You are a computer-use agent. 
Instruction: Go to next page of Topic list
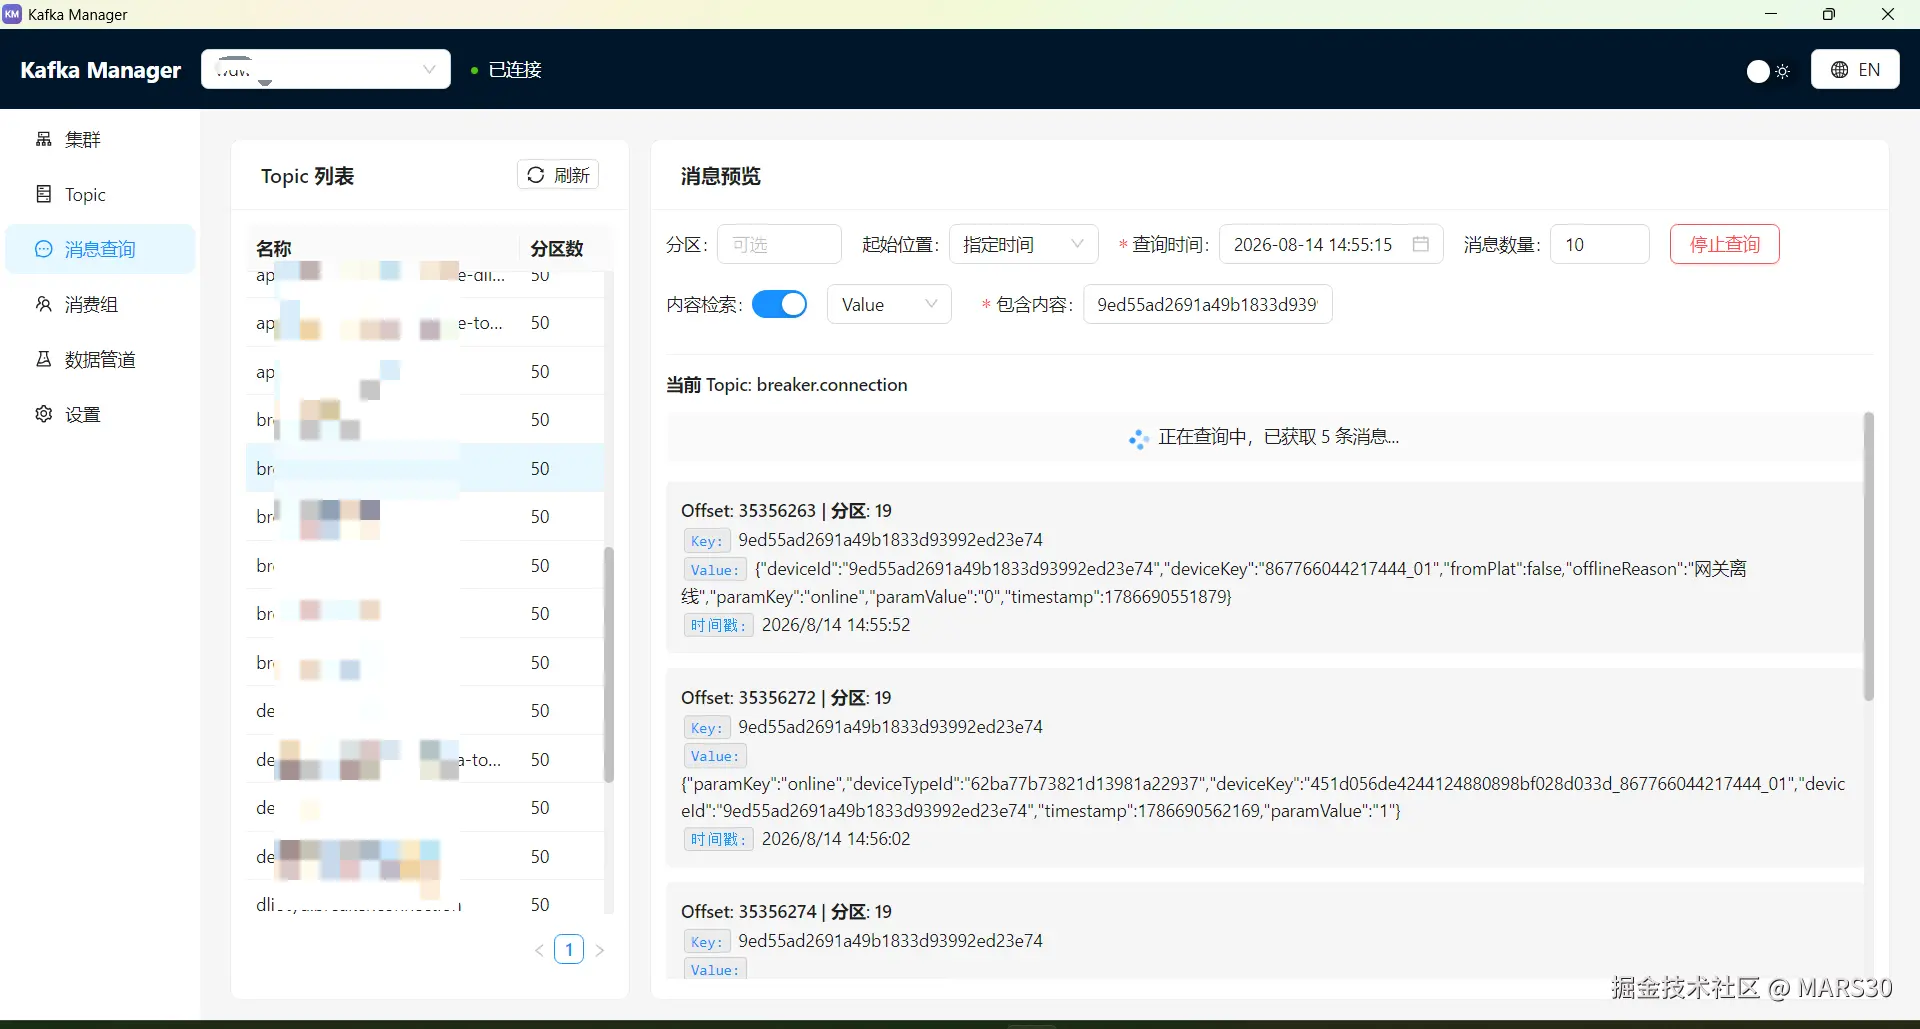coord(600,950)
